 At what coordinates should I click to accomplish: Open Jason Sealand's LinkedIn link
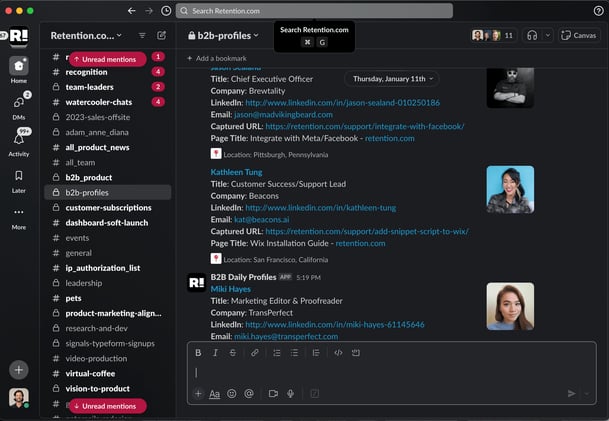click(x=343, y=103)
